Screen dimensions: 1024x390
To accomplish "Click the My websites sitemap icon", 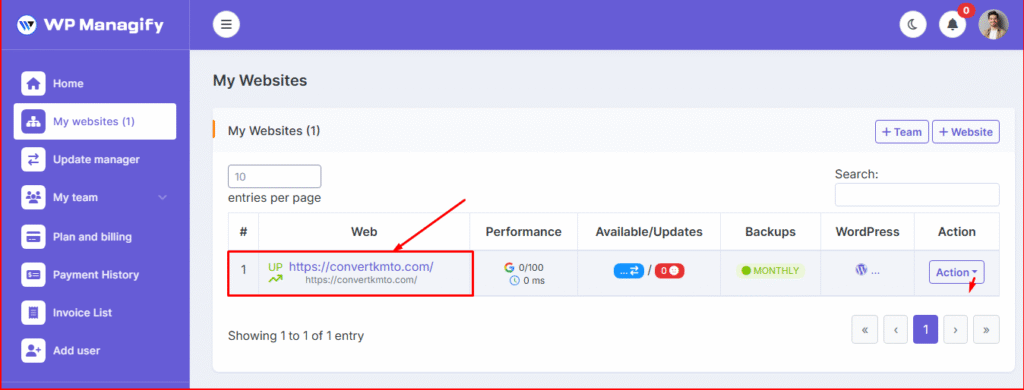I will tap(33, 122).
